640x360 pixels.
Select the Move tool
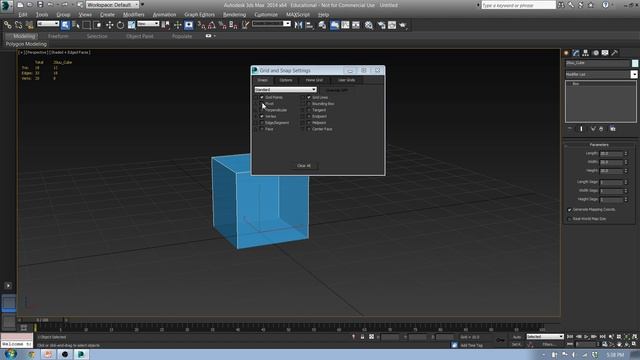(x=109, y=25)
